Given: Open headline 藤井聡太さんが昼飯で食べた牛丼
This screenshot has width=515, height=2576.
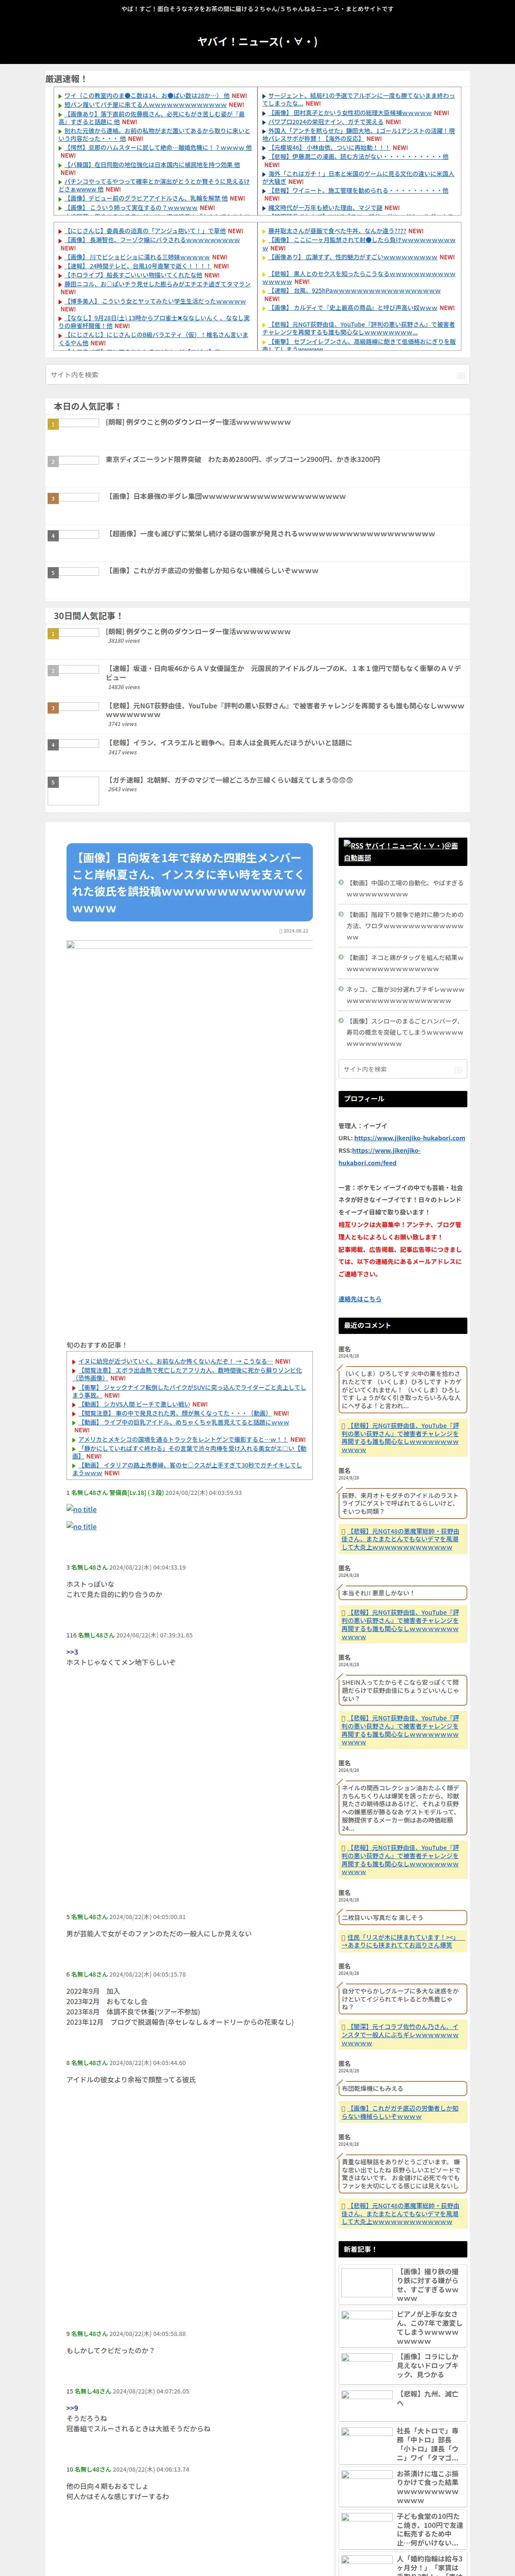Looking at the screenshot, I should [337, 231].
